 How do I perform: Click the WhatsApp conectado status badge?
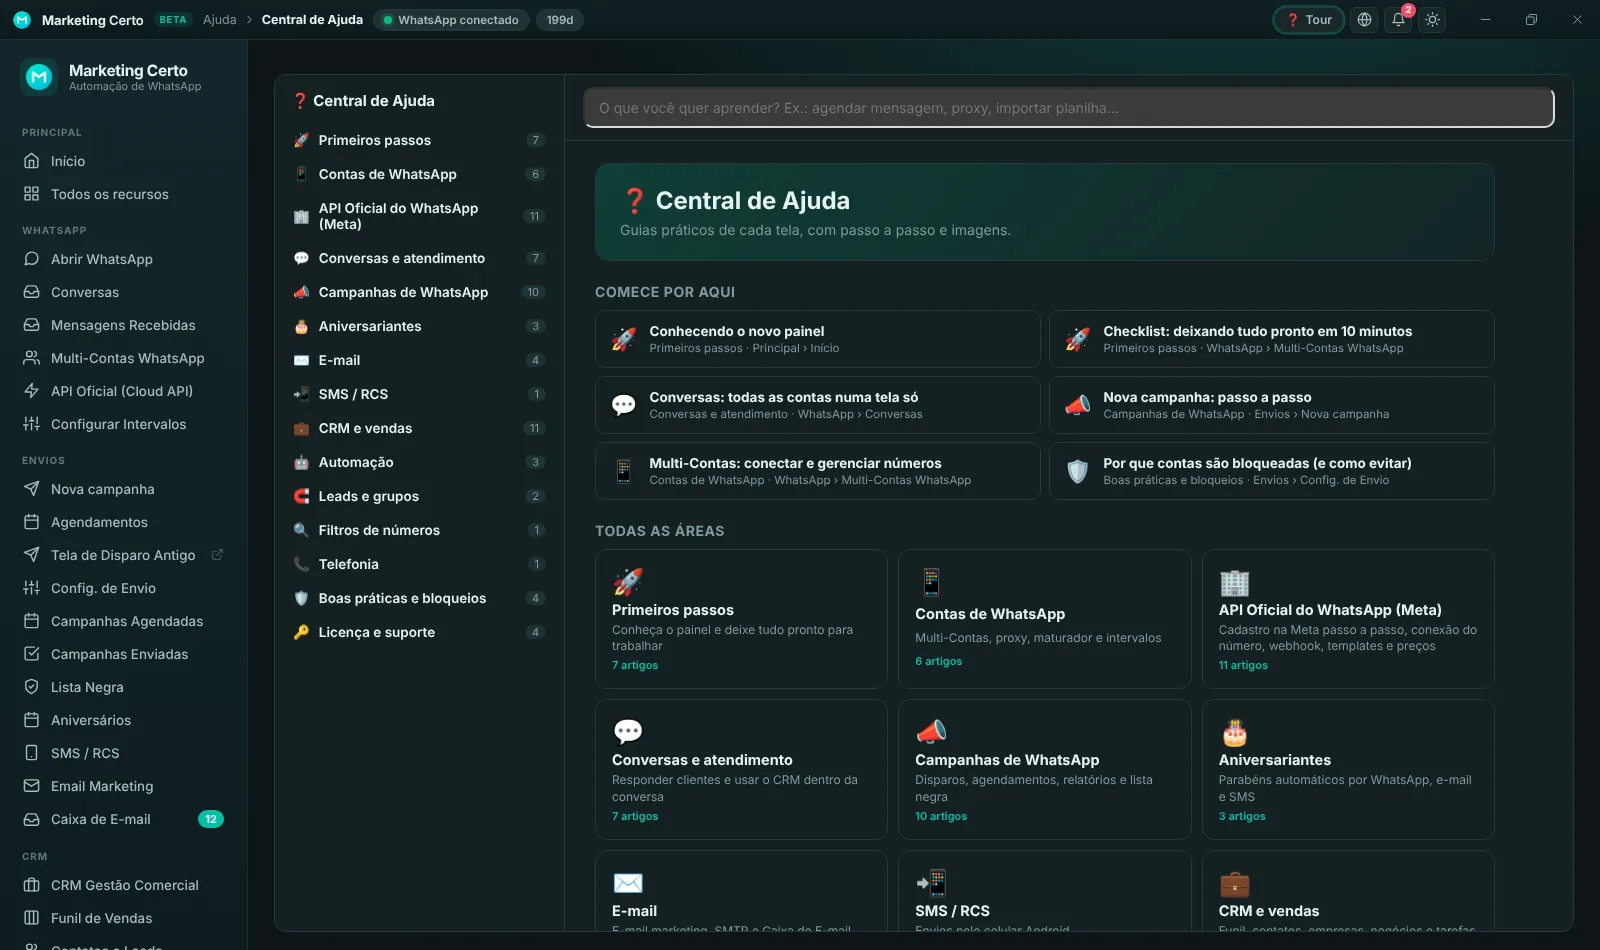click(x=451, y=20)
